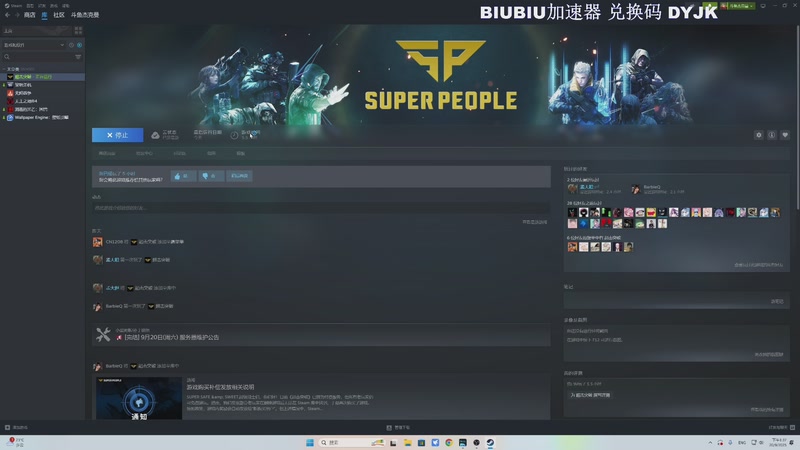
Task: Open the wrench maintenance announcement 9月20日
Action: point(321,335)
